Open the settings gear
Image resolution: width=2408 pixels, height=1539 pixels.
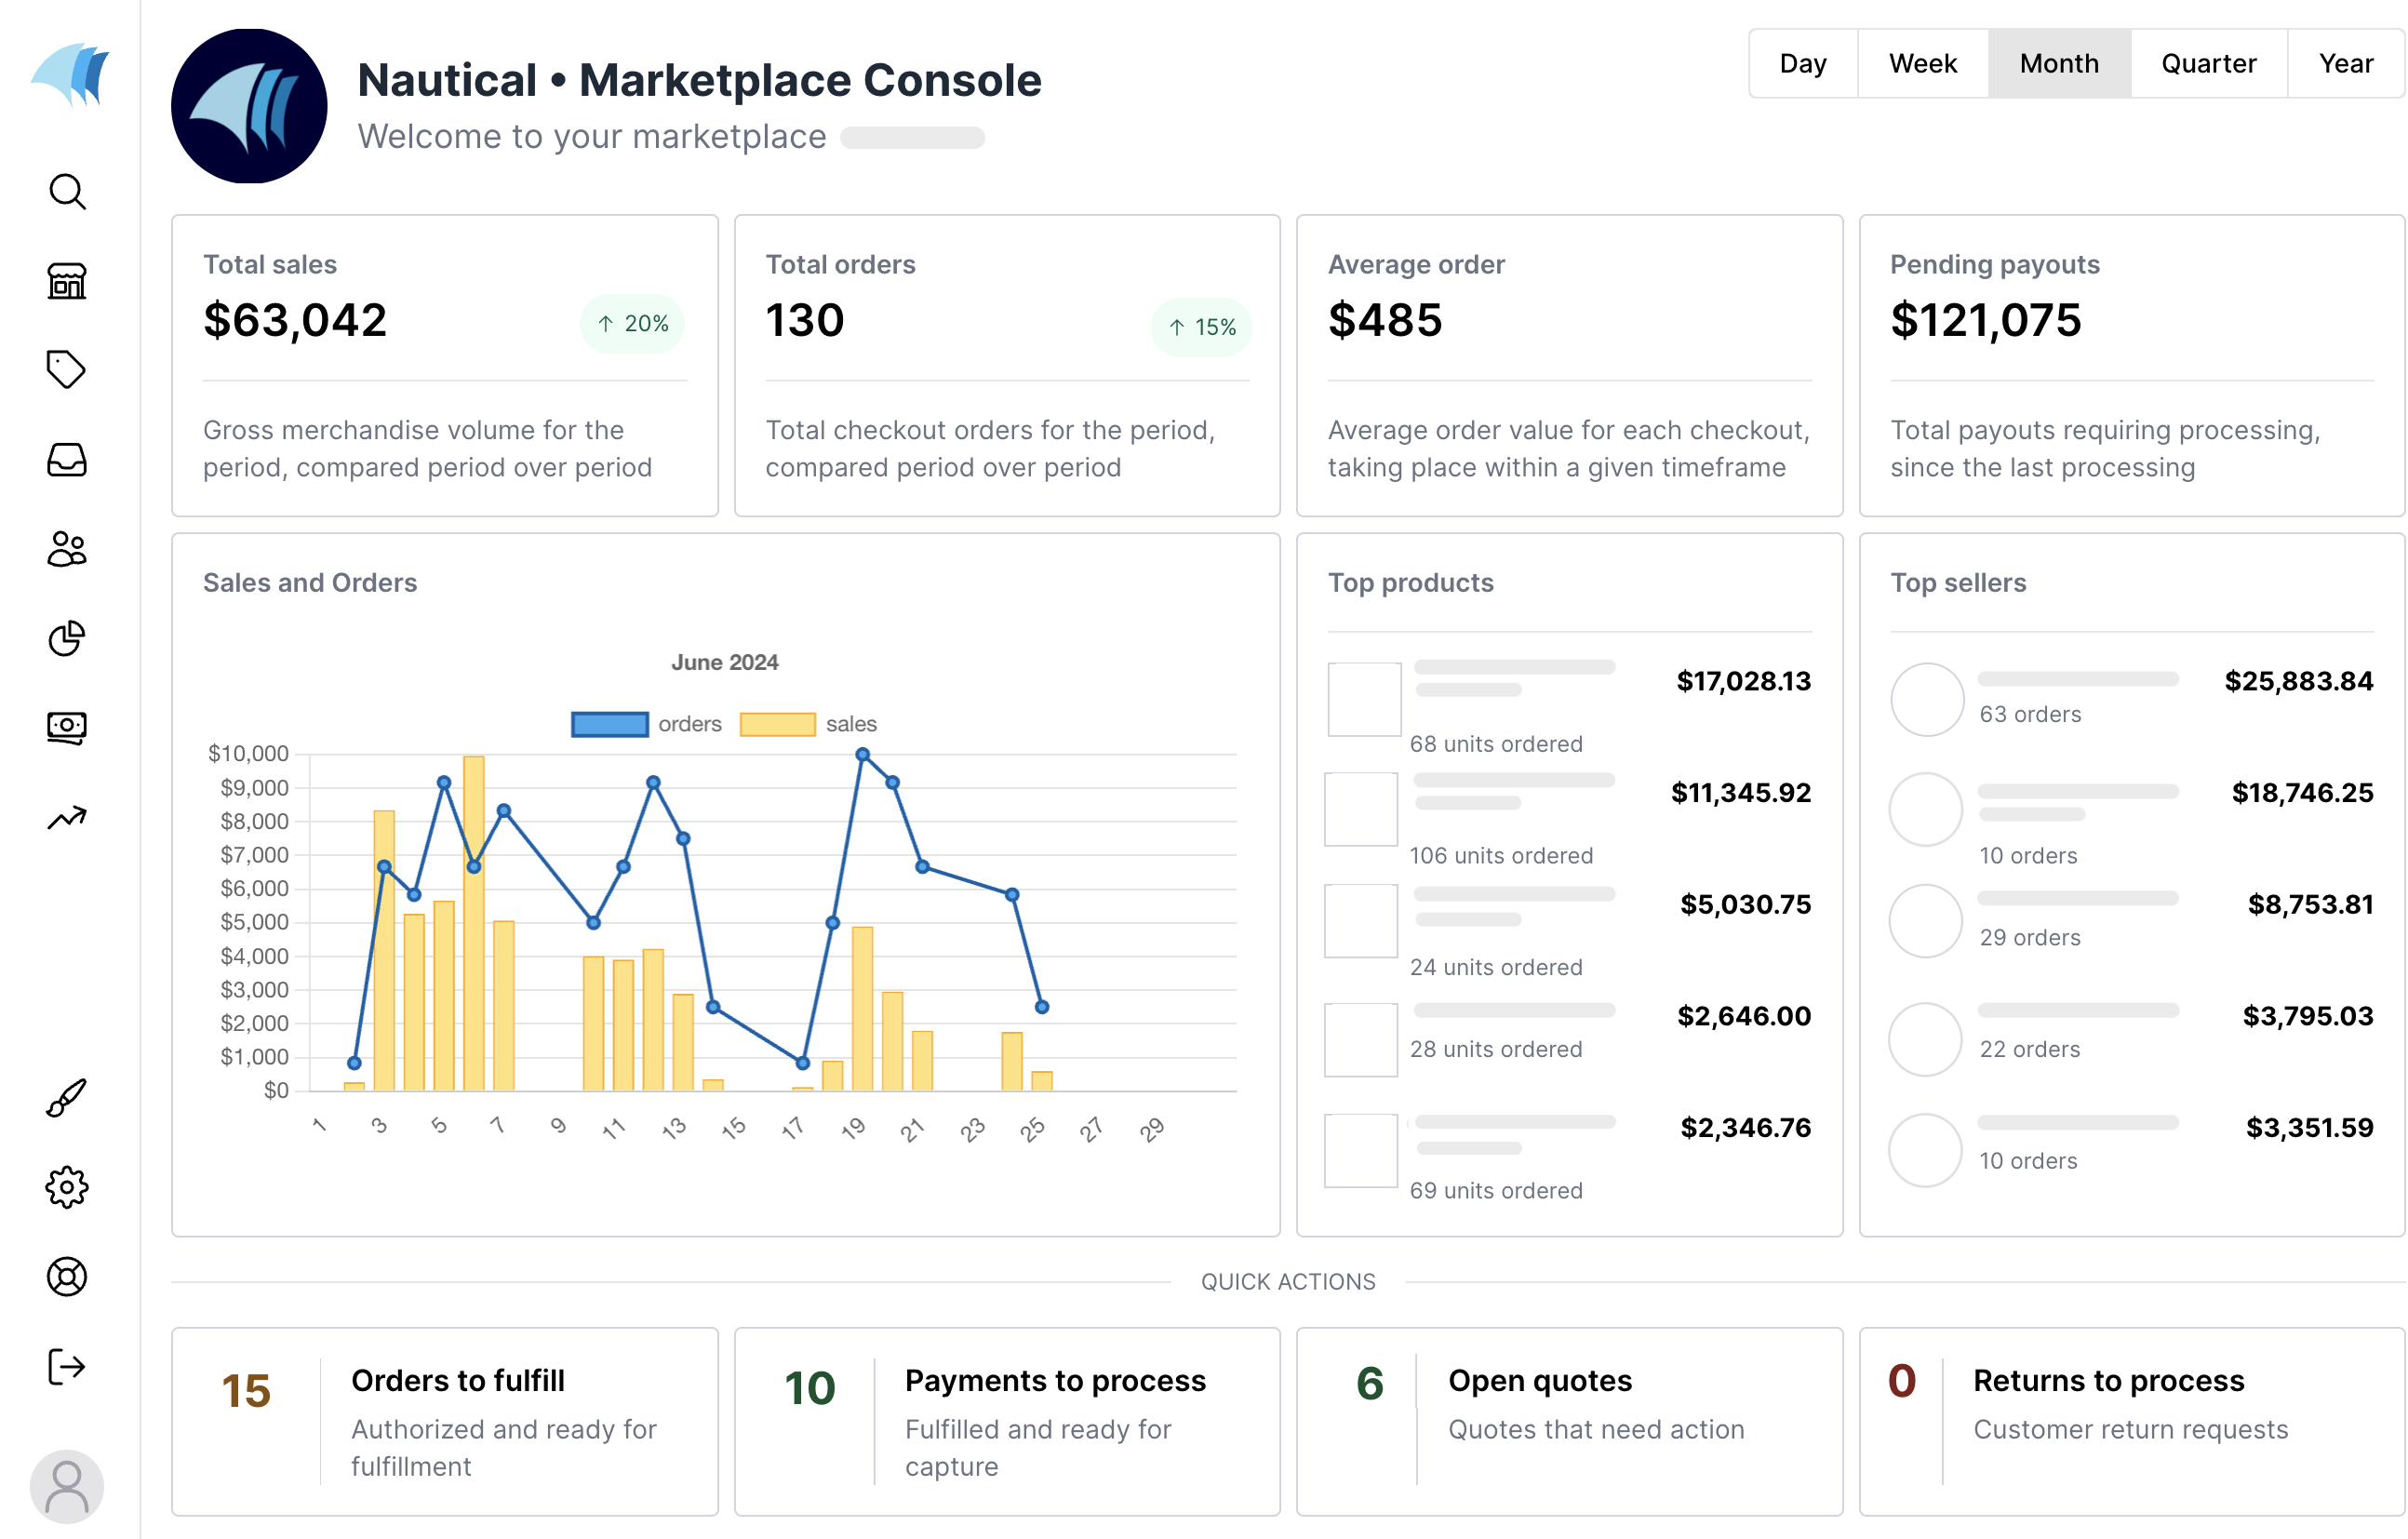tap(66, 1187)
